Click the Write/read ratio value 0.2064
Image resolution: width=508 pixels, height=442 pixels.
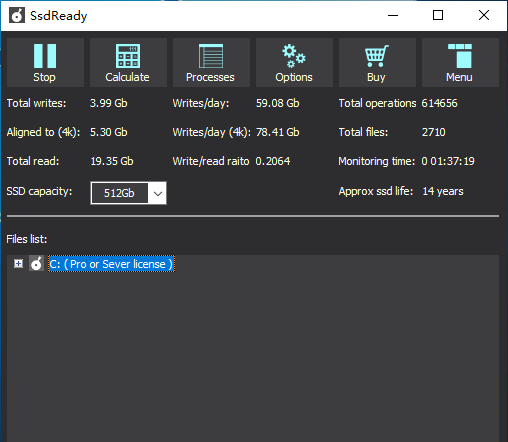point(273,161)
